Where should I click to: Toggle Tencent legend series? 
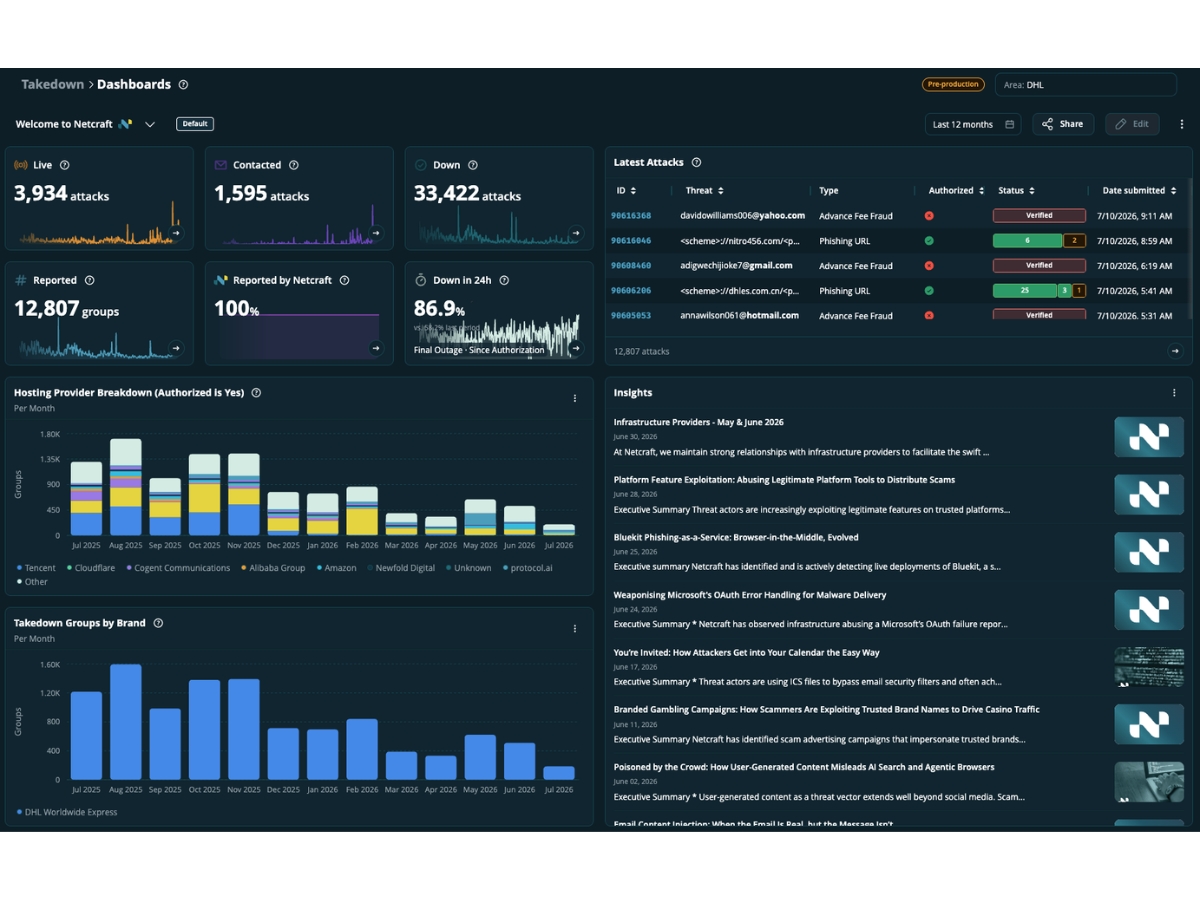tap(36, 568)
